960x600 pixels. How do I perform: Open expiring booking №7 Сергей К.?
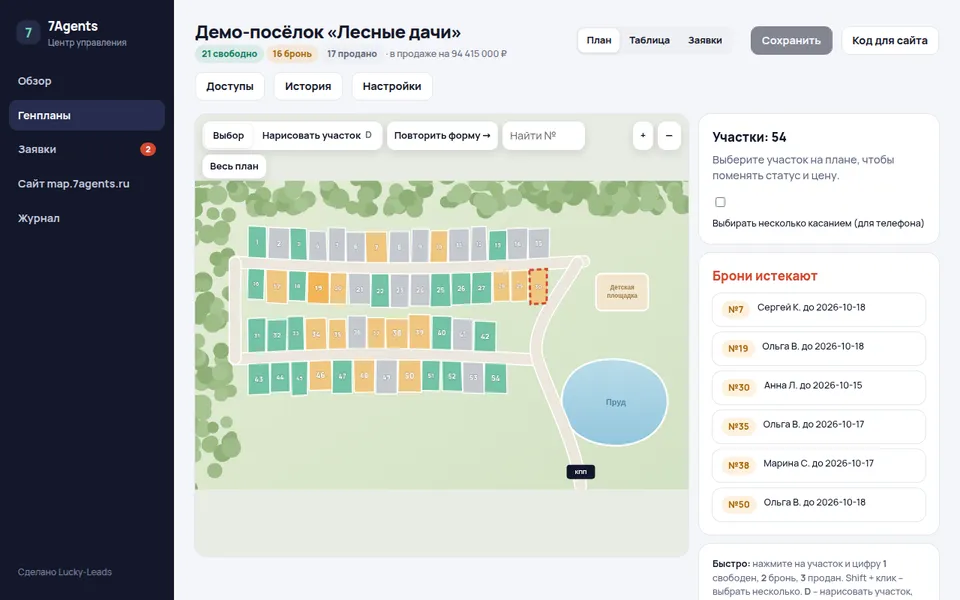point(819,309)
